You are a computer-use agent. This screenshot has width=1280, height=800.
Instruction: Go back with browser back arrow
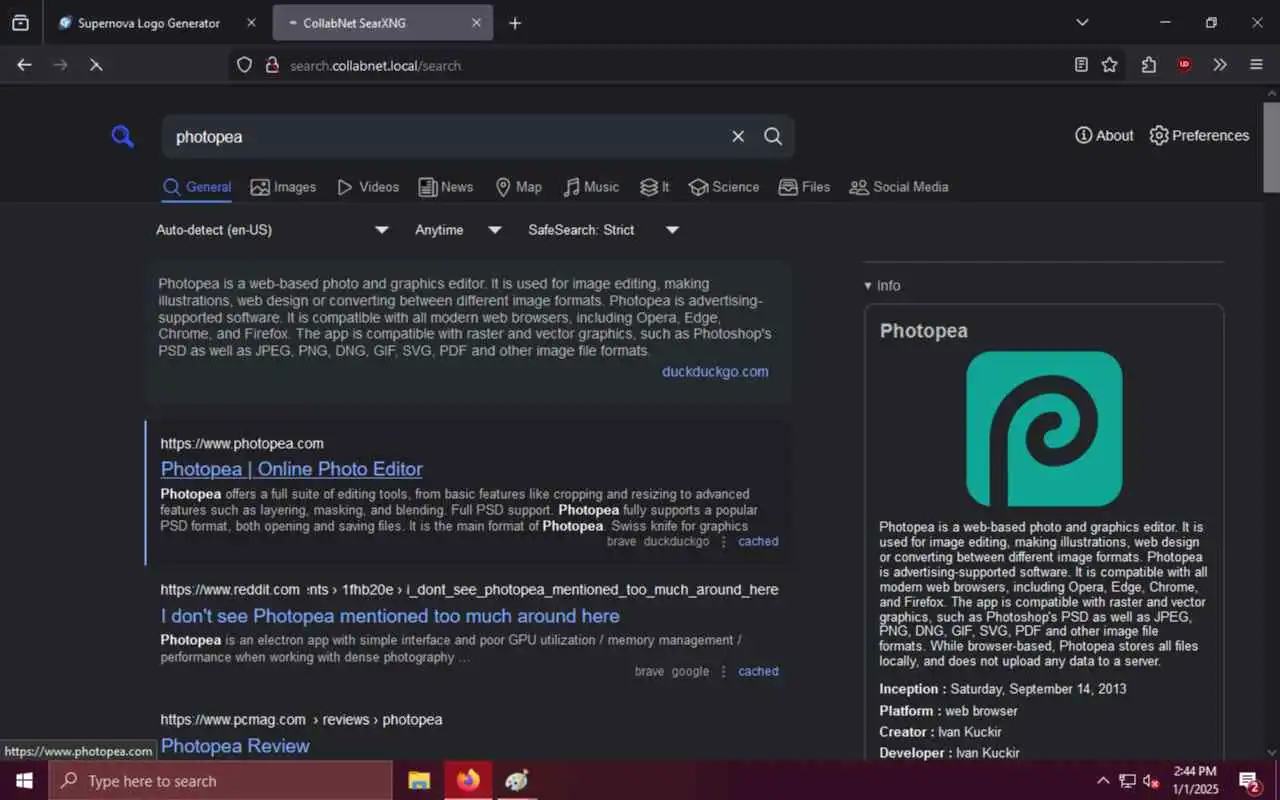[x=25, y=65]
